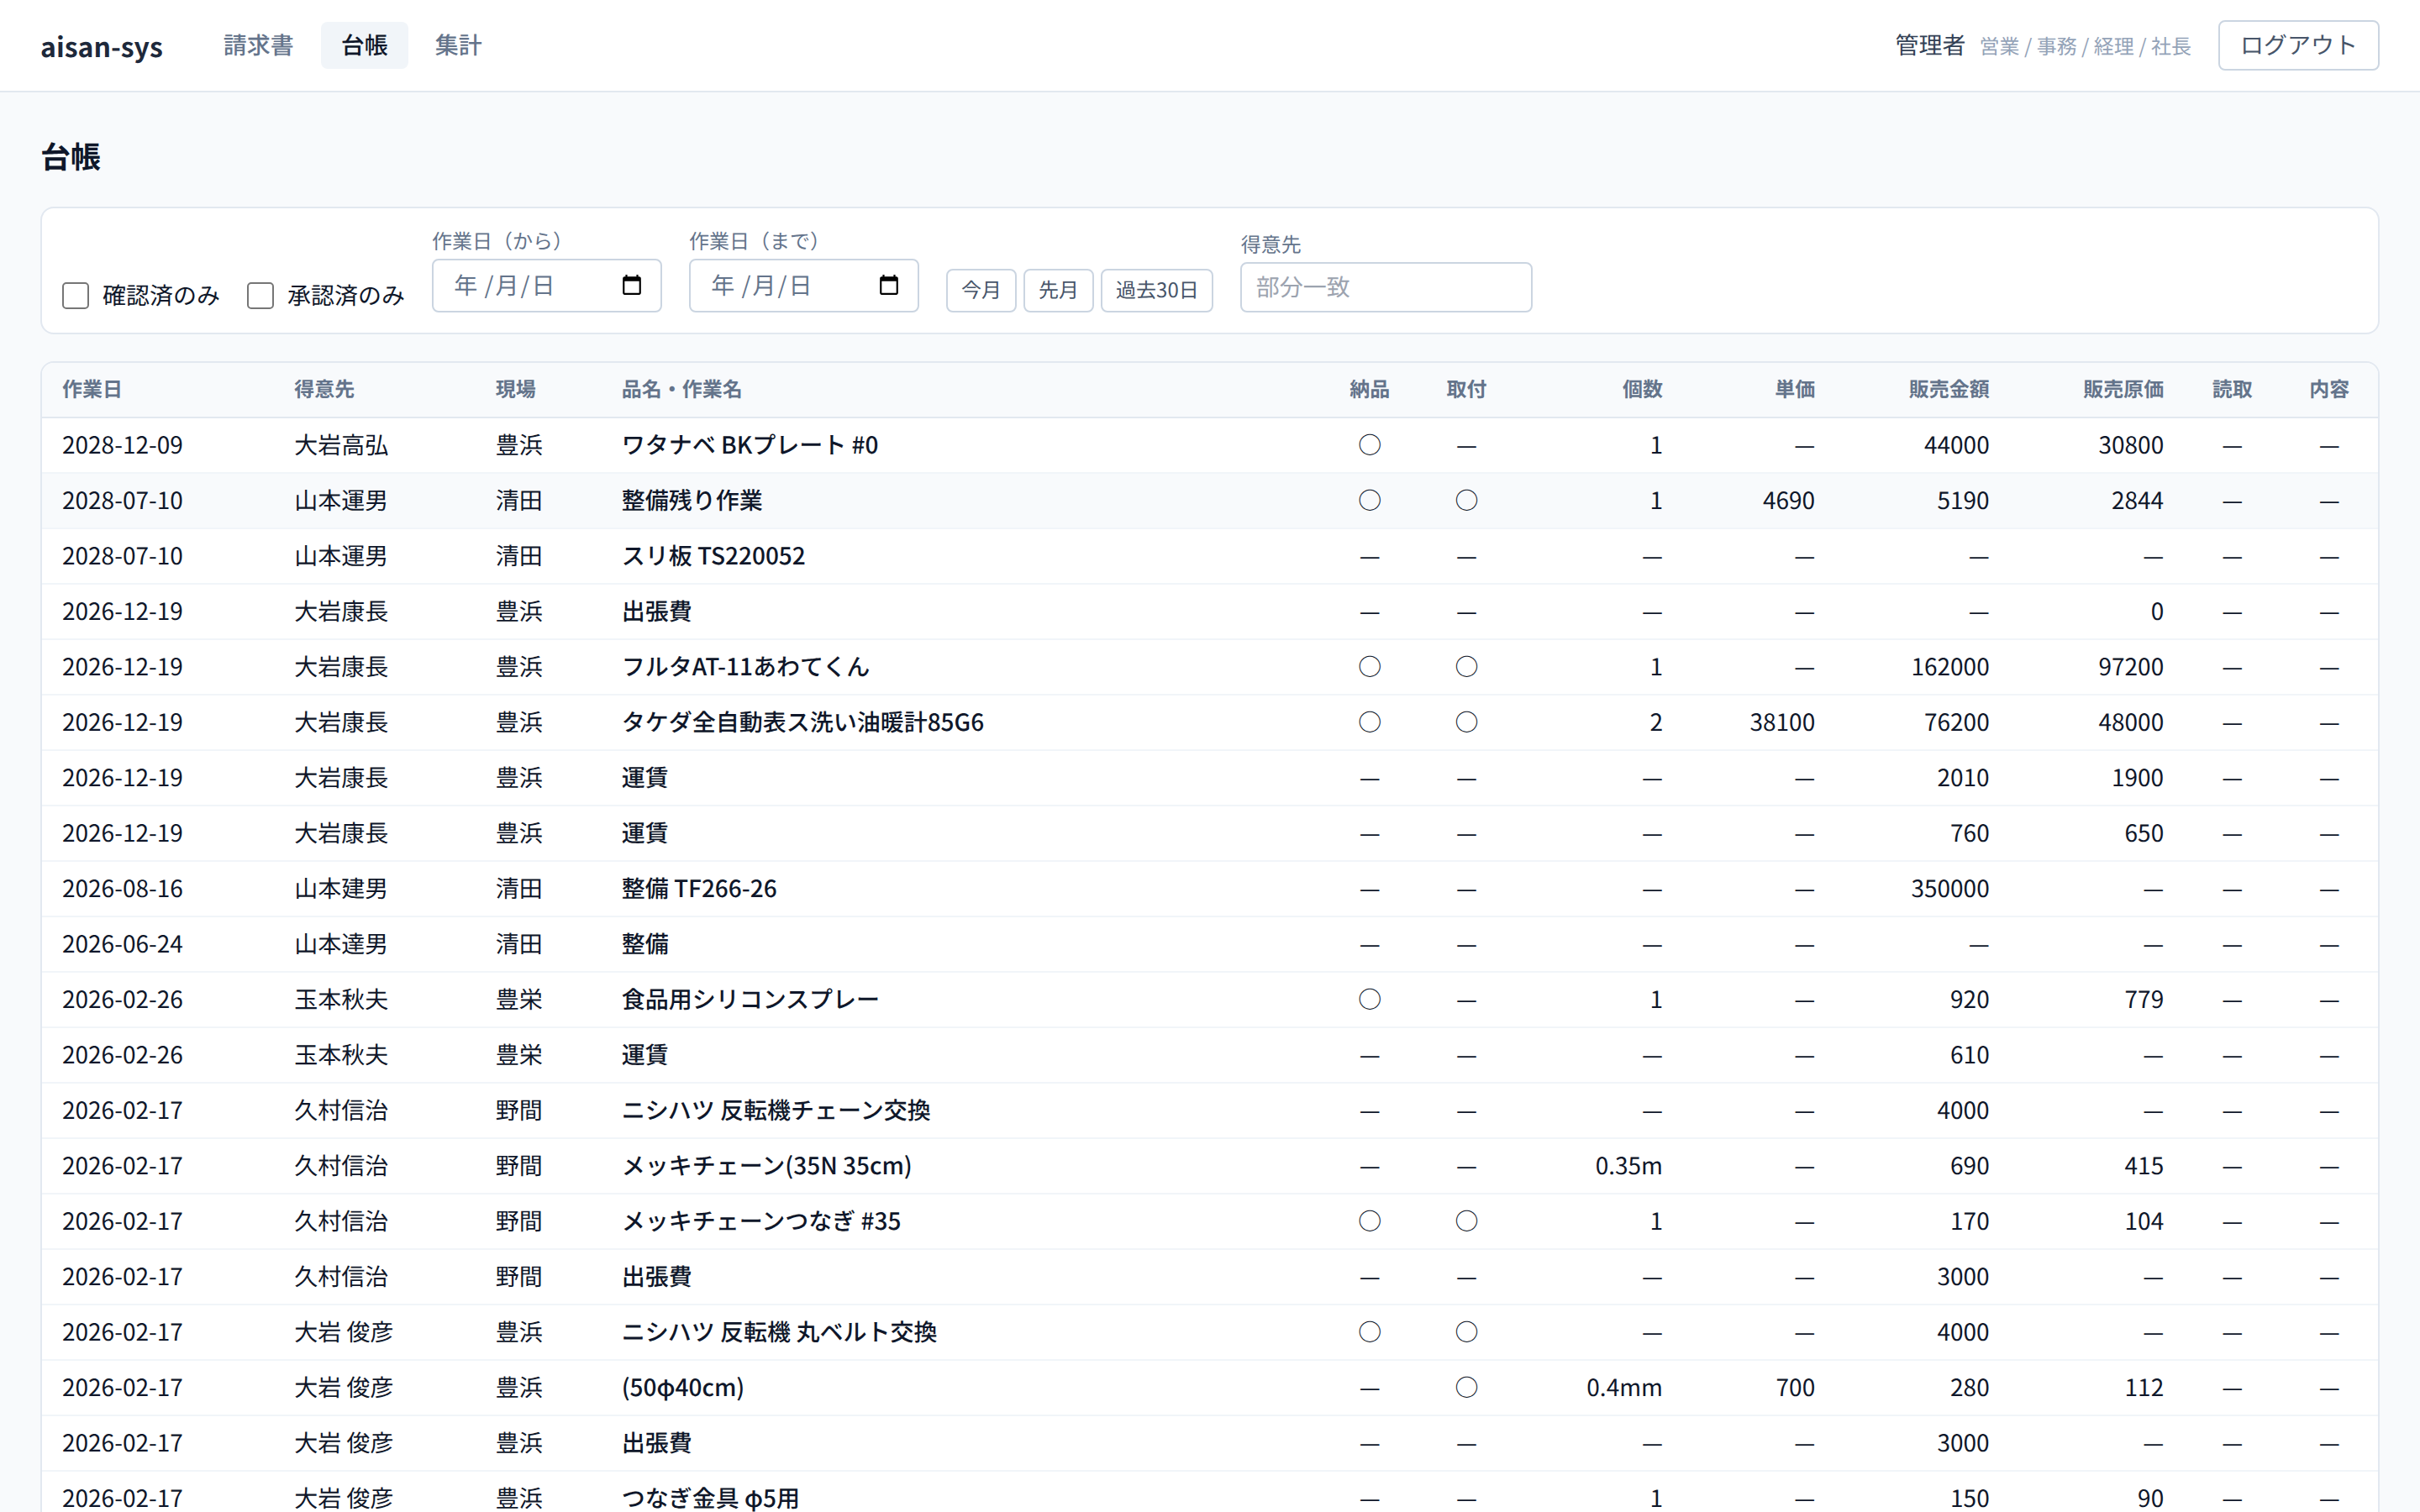This screenshot has width=2420, height=1512.
Task: Filter by 先月
Action: pyautogui.click(x=1058, y=290)
